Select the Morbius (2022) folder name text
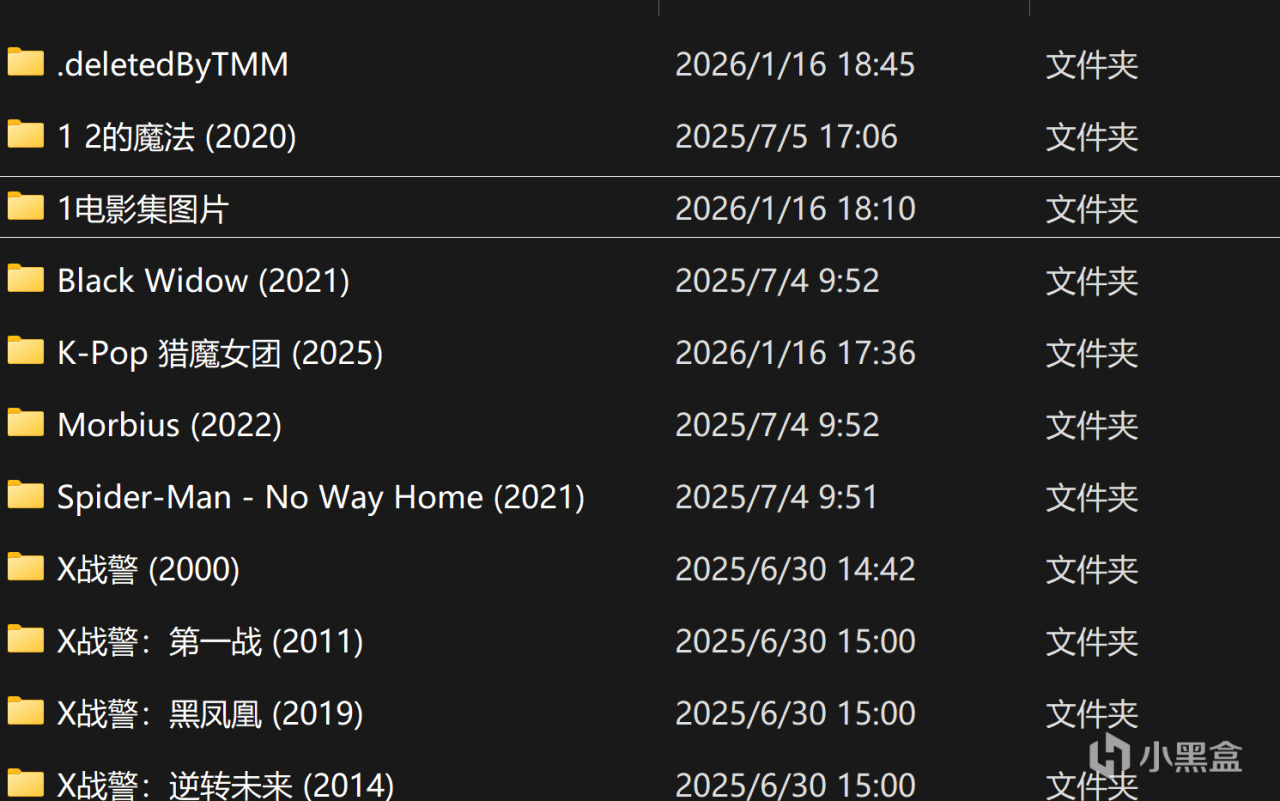Viewport: 1280px width, 801px height. (x=169, y=425)
